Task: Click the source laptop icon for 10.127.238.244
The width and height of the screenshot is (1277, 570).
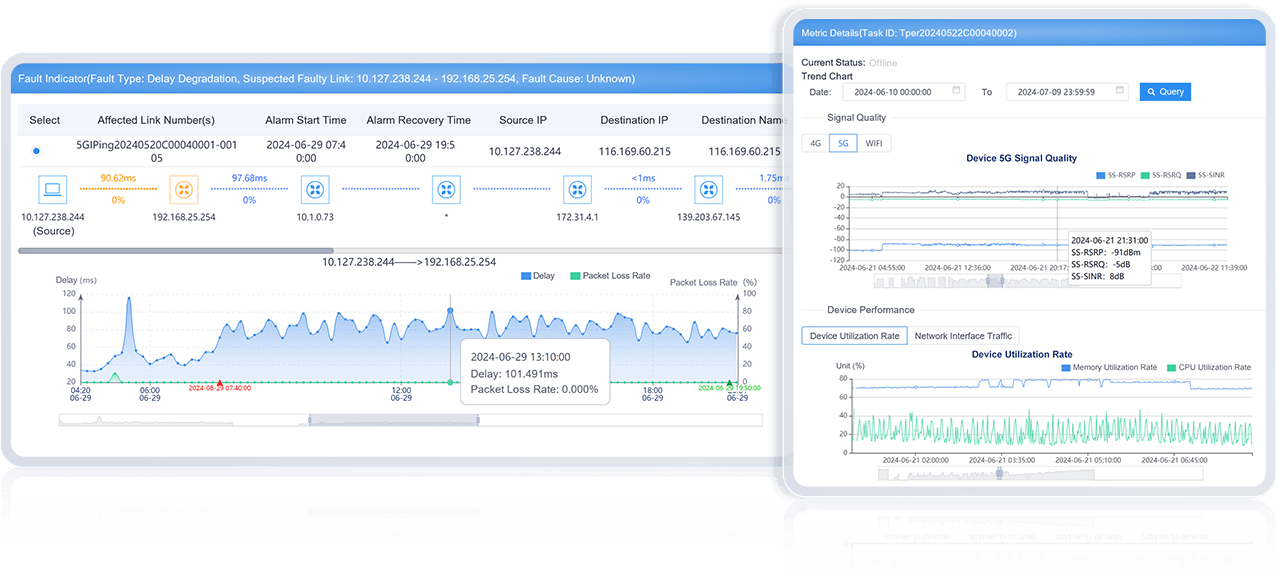Action: [52, 189]
